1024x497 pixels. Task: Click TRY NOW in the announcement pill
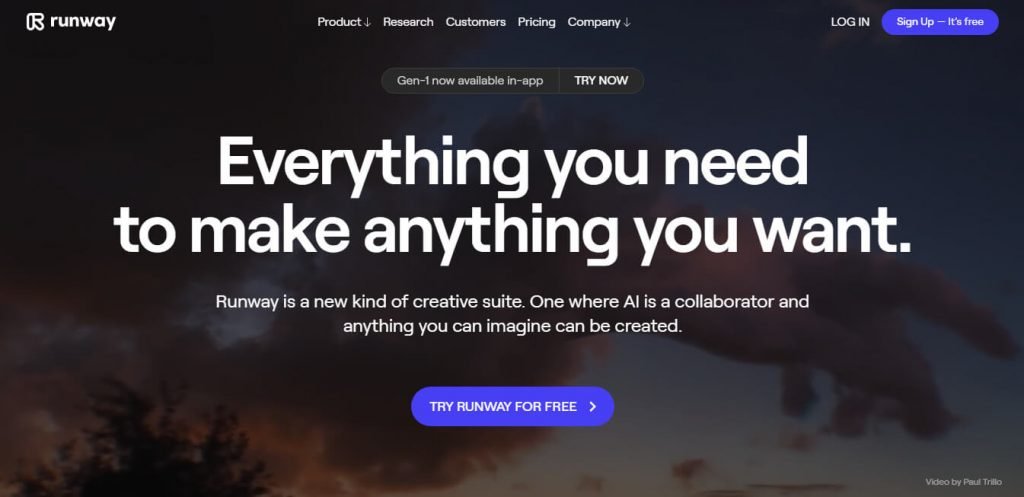point(601,81)
